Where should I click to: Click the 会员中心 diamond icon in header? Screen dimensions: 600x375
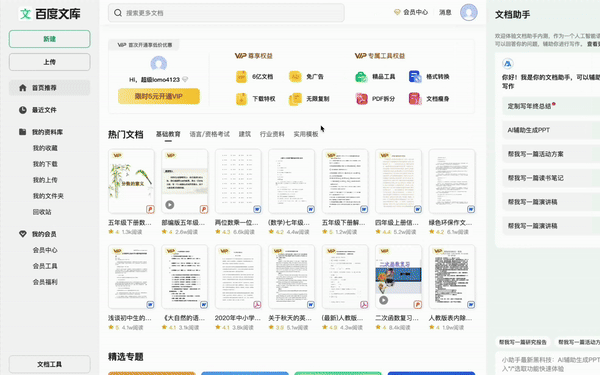point(397,12)
